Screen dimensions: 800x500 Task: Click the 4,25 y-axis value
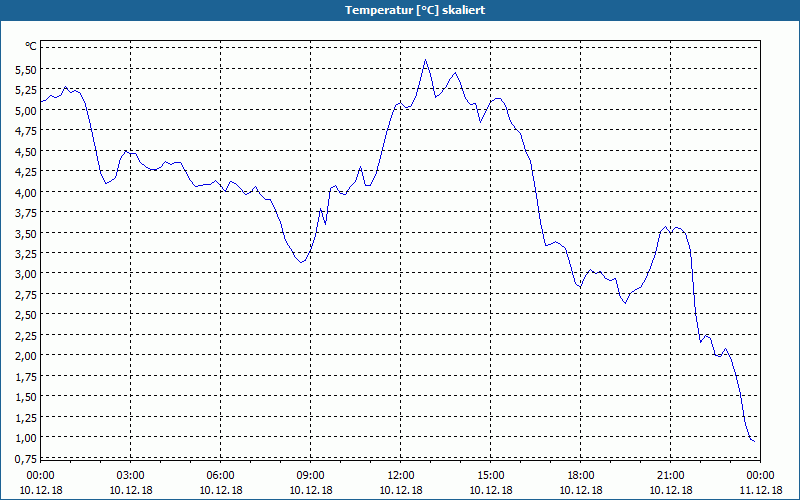(26, 172)
